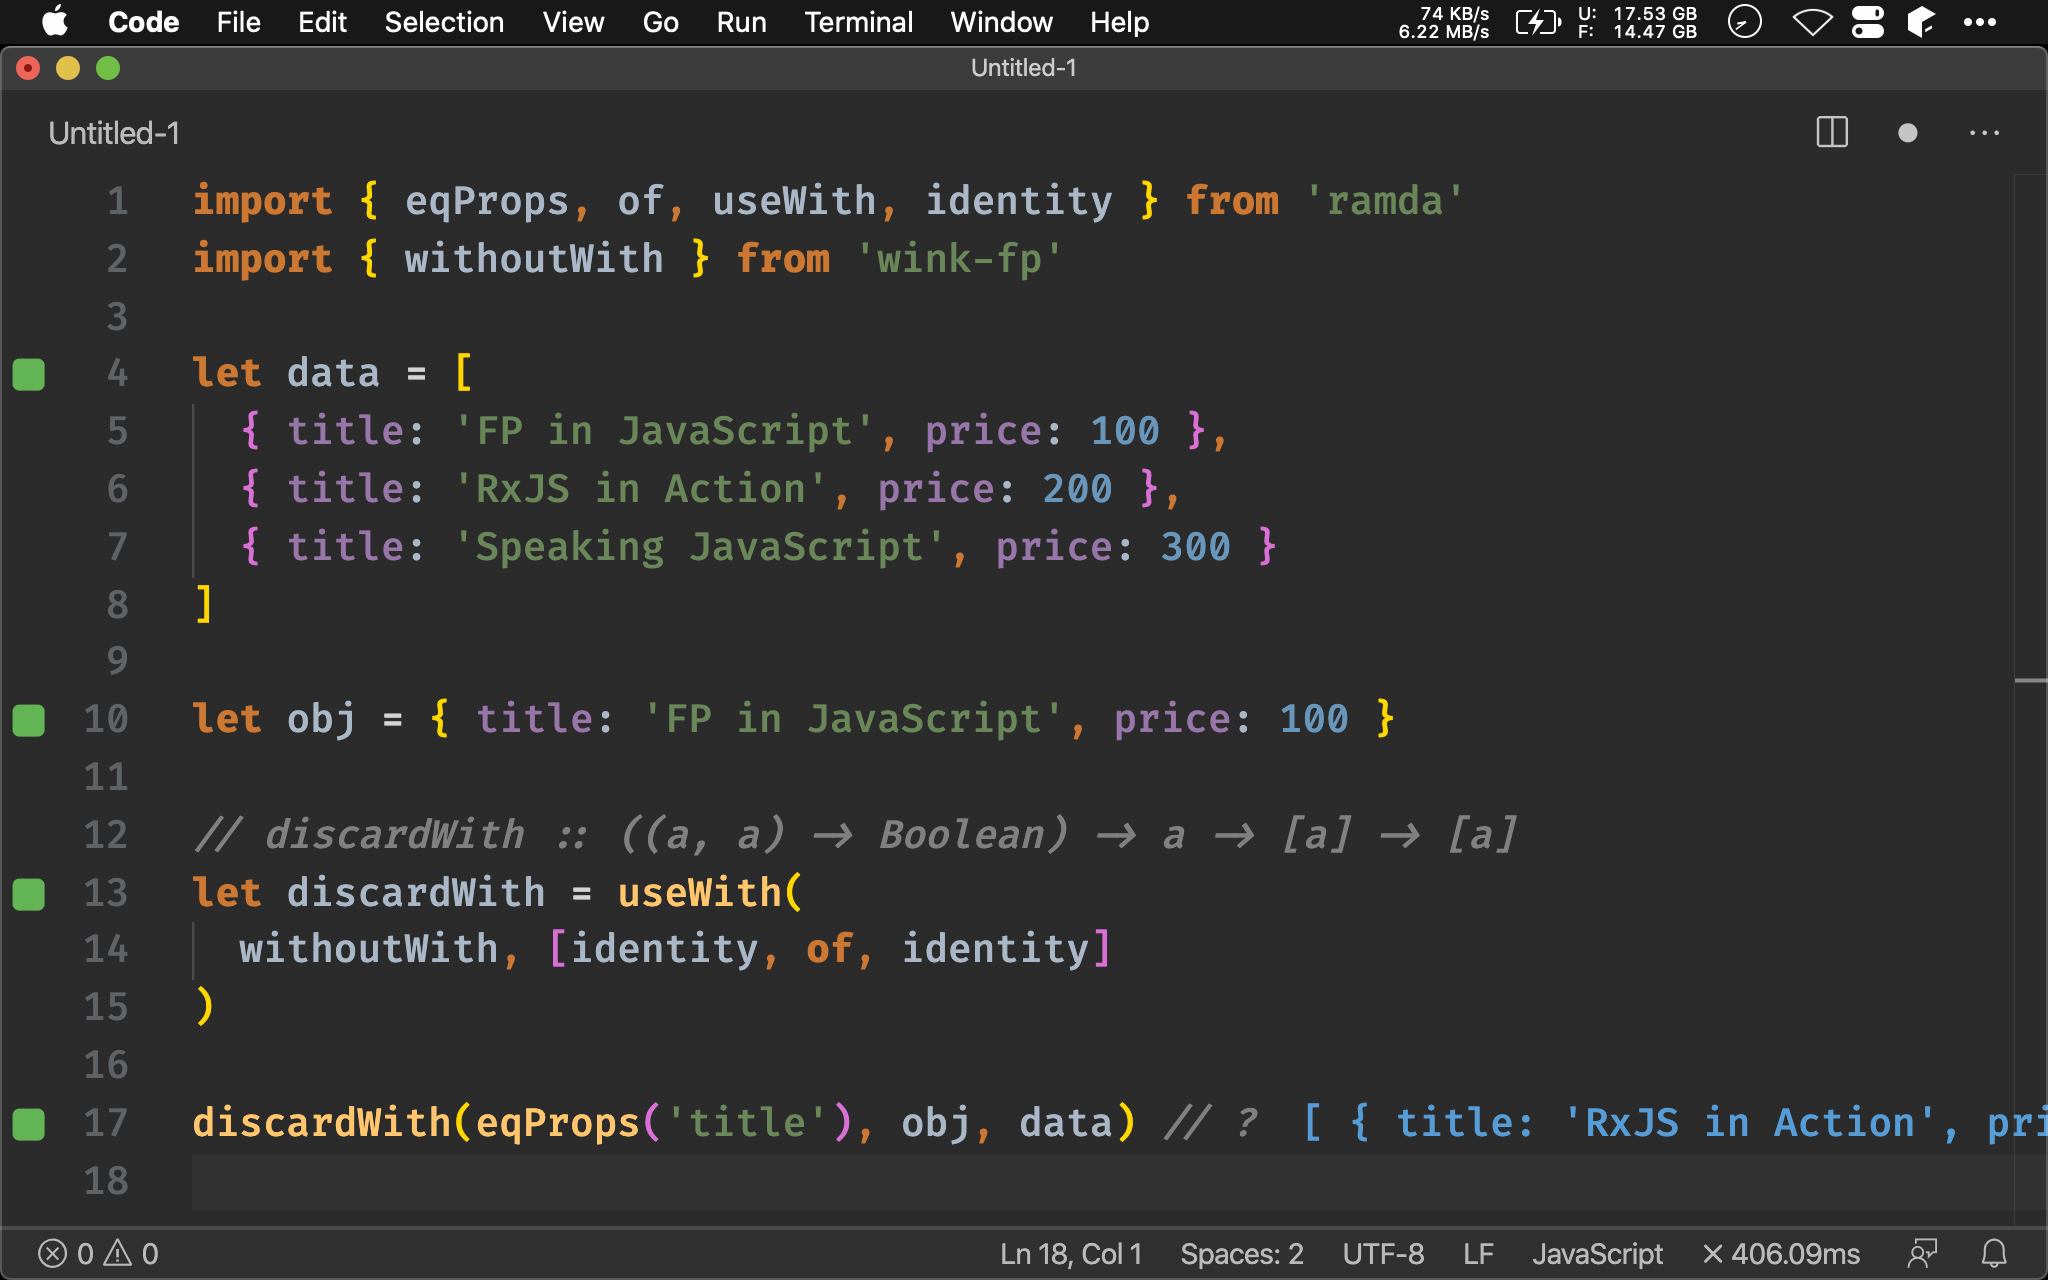Open notifications bell in status bar
This screenshot has height=1280, width=2048.
click(1994, 1254)
